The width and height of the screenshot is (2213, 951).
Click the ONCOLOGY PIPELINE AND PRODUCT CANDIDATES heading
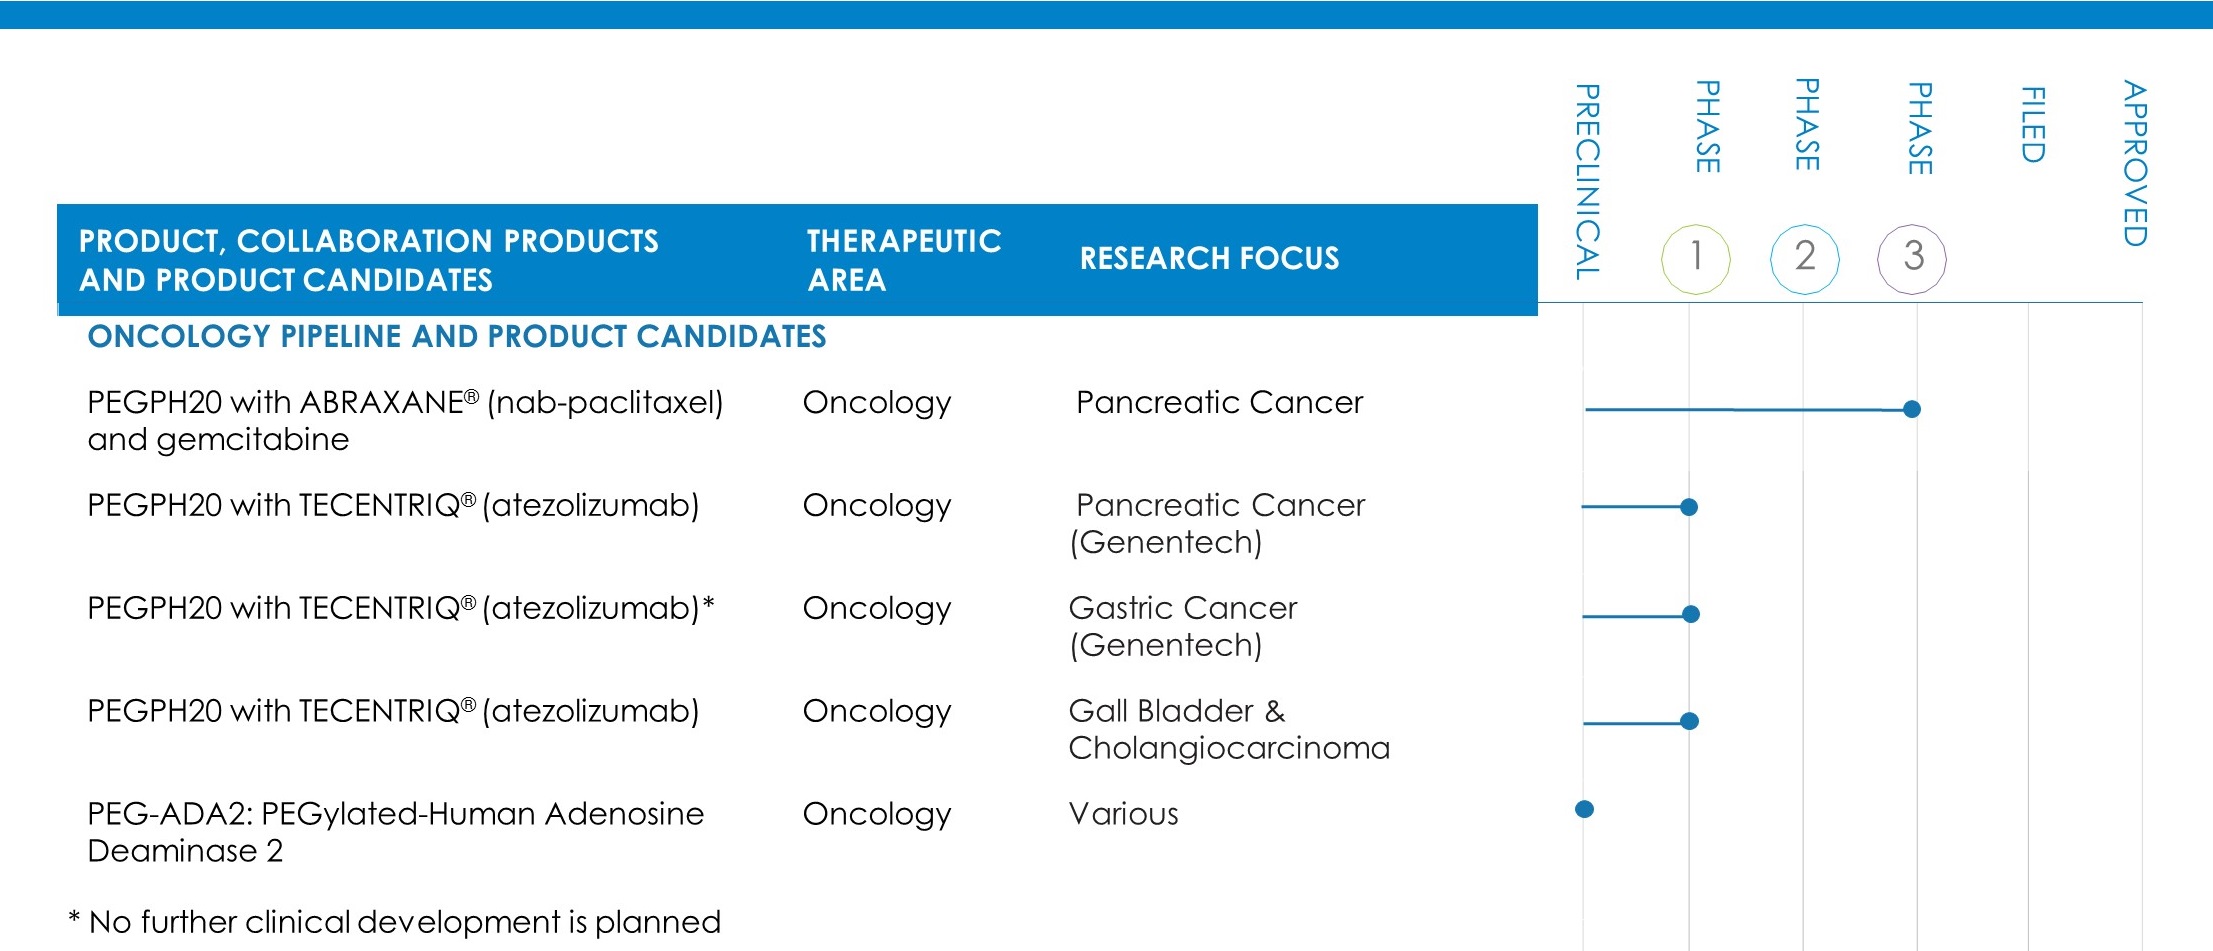pyautogui.click(x=457, y=337)
